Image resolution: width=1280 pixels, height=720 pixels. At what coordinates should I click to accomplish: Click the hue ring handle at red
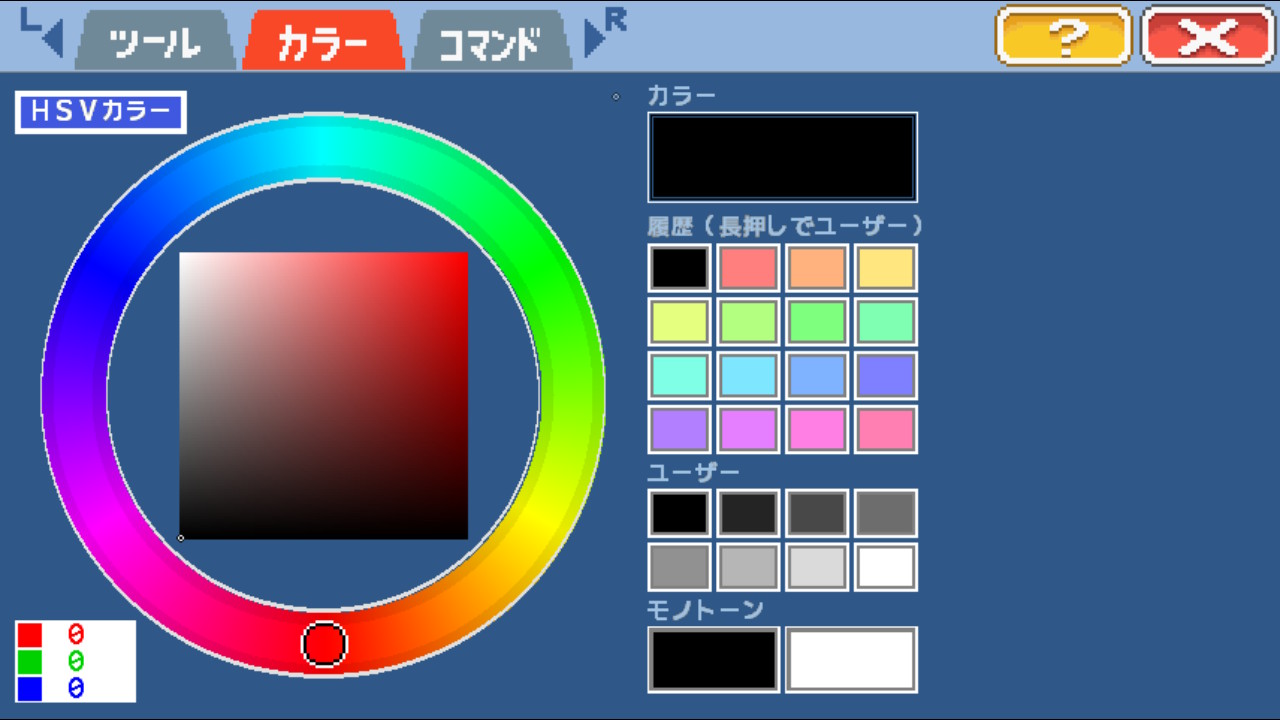click(x=324, y=644)
